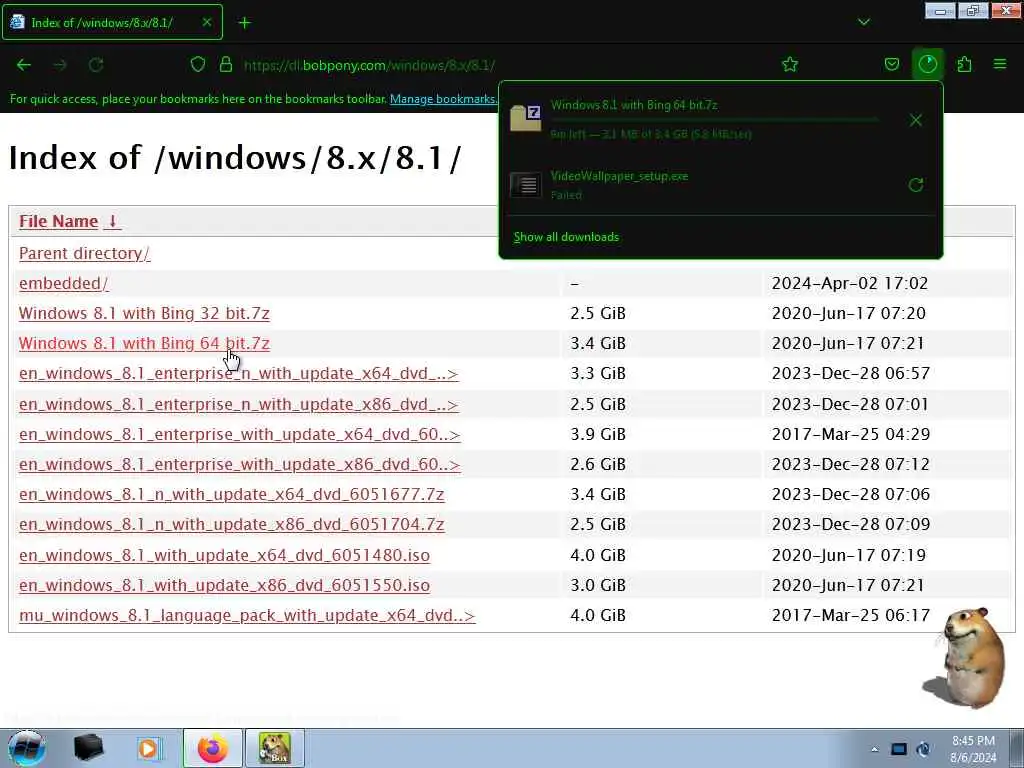Click the date 2023-Dec-28 06:57

(850, 374)
